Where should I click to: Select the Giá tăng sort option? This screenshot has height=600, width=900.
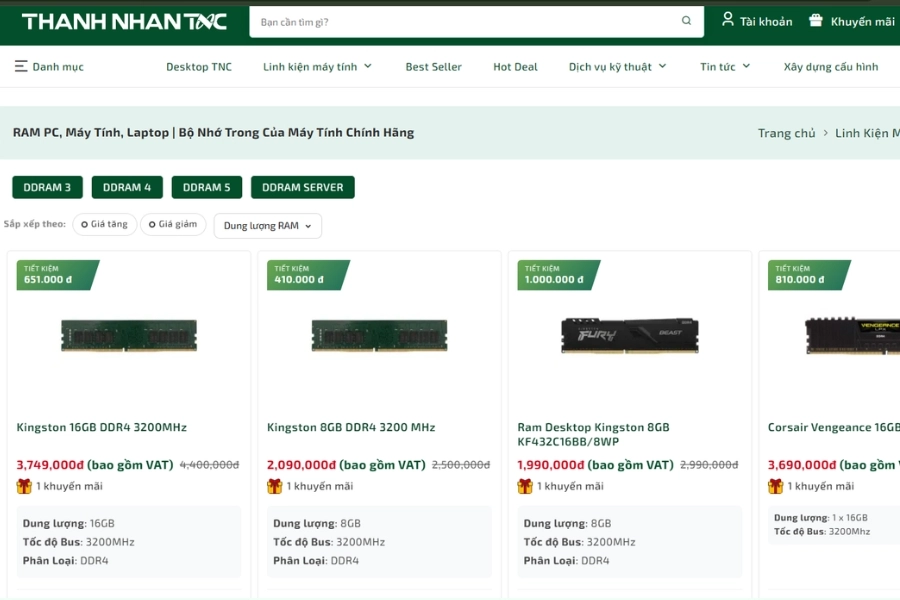pos(104,224)
